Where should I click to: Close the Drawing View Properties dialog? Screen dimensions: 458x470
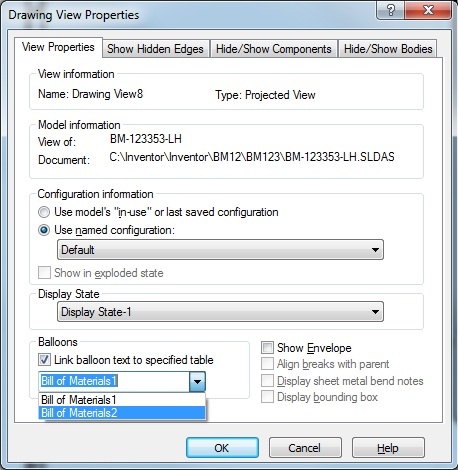(428, 10)
